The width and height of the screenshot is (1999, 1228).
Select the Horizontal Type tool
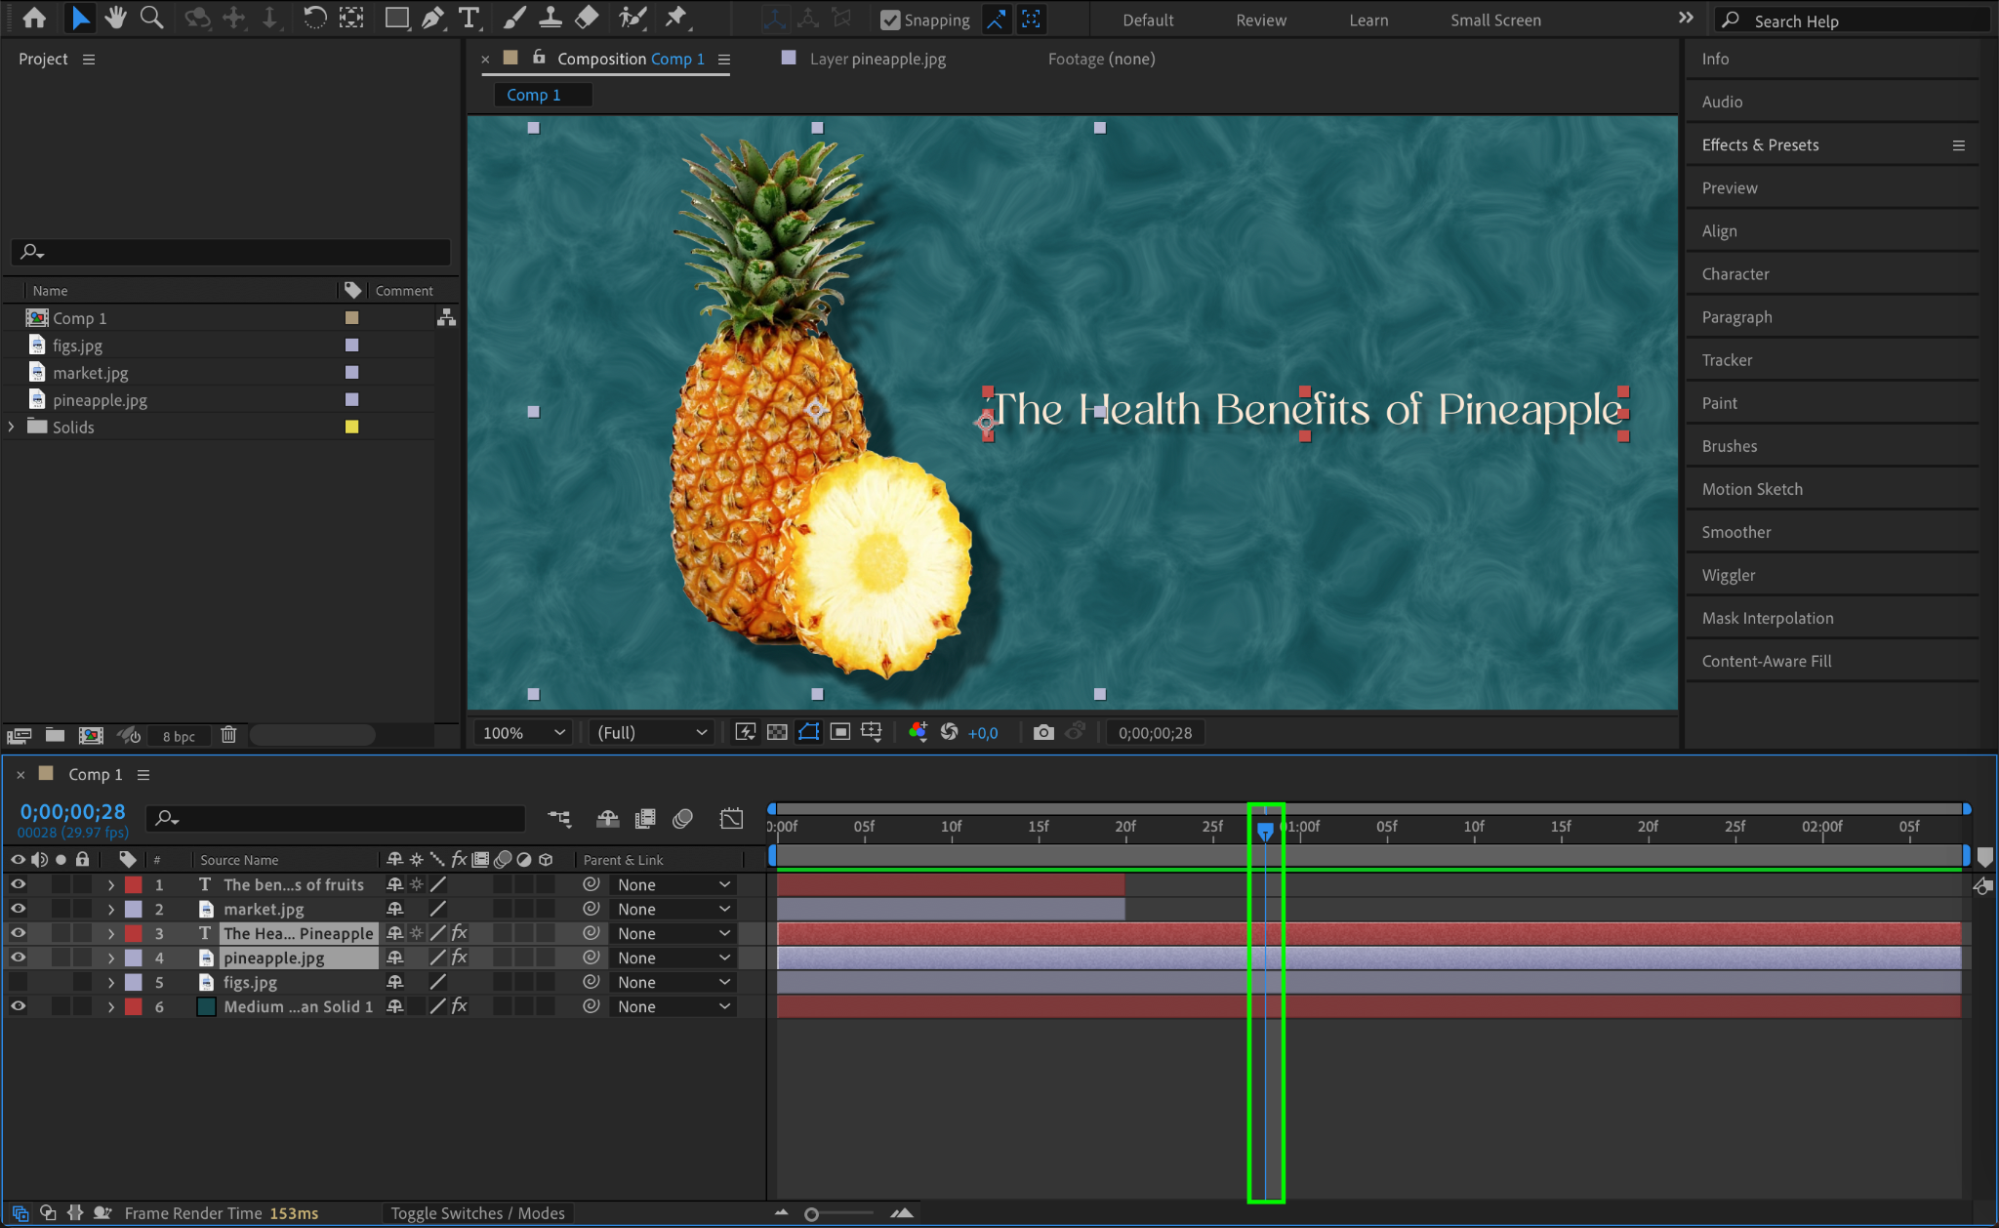point(468,17)
